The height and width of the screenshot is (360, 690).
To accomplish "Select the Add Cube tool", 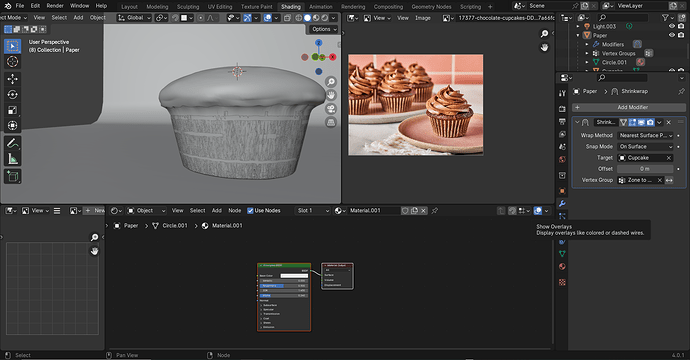I will coord(12,176).
